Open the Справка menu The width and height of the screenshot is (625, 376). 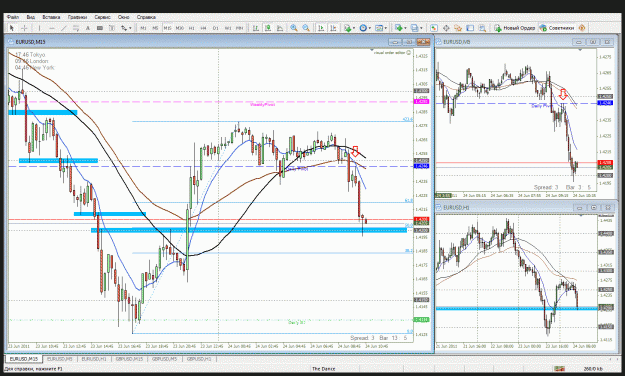point(146,17)
